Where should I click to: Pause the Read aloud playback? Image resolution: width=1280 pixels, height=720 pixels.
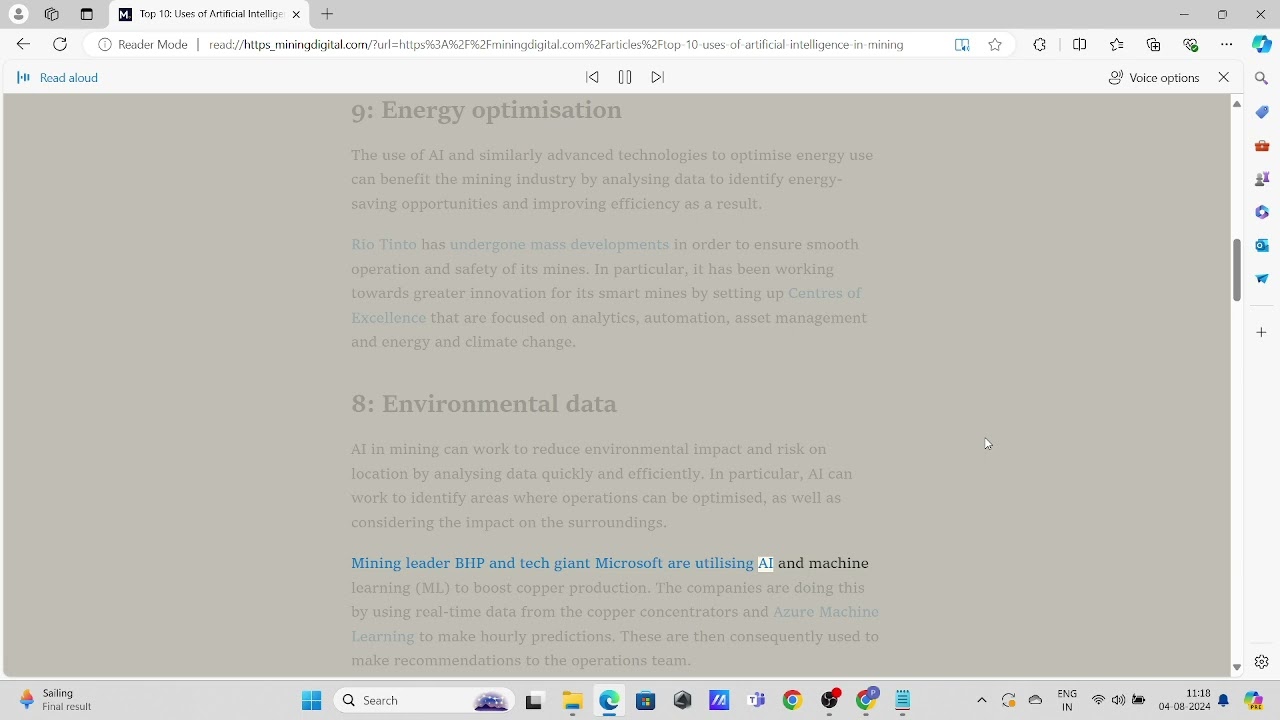(x=625, y=77)
